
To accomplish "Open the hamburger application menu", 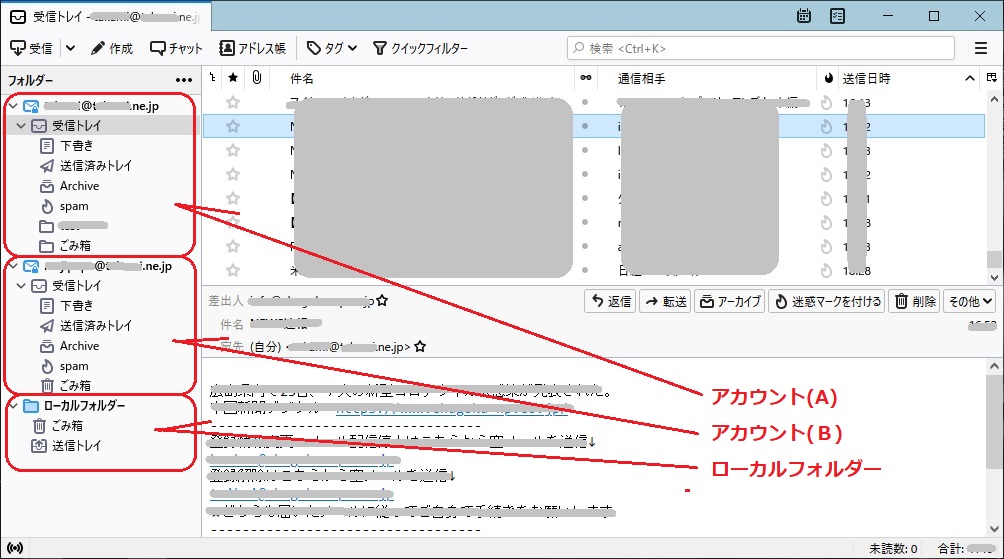I will click(981, 48).
